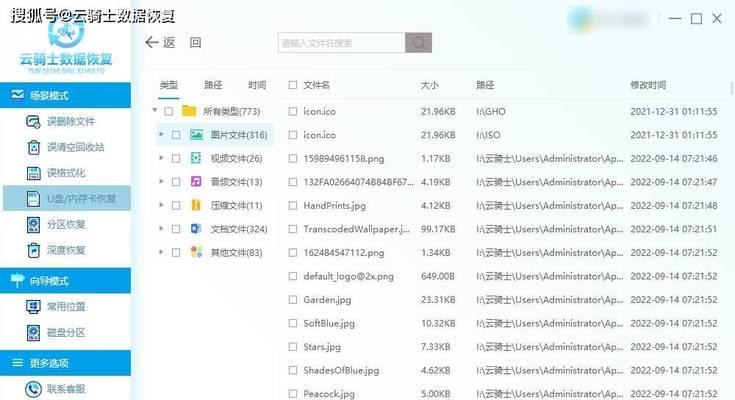Open the 场景模式 section label

click(x=49, y=96)
